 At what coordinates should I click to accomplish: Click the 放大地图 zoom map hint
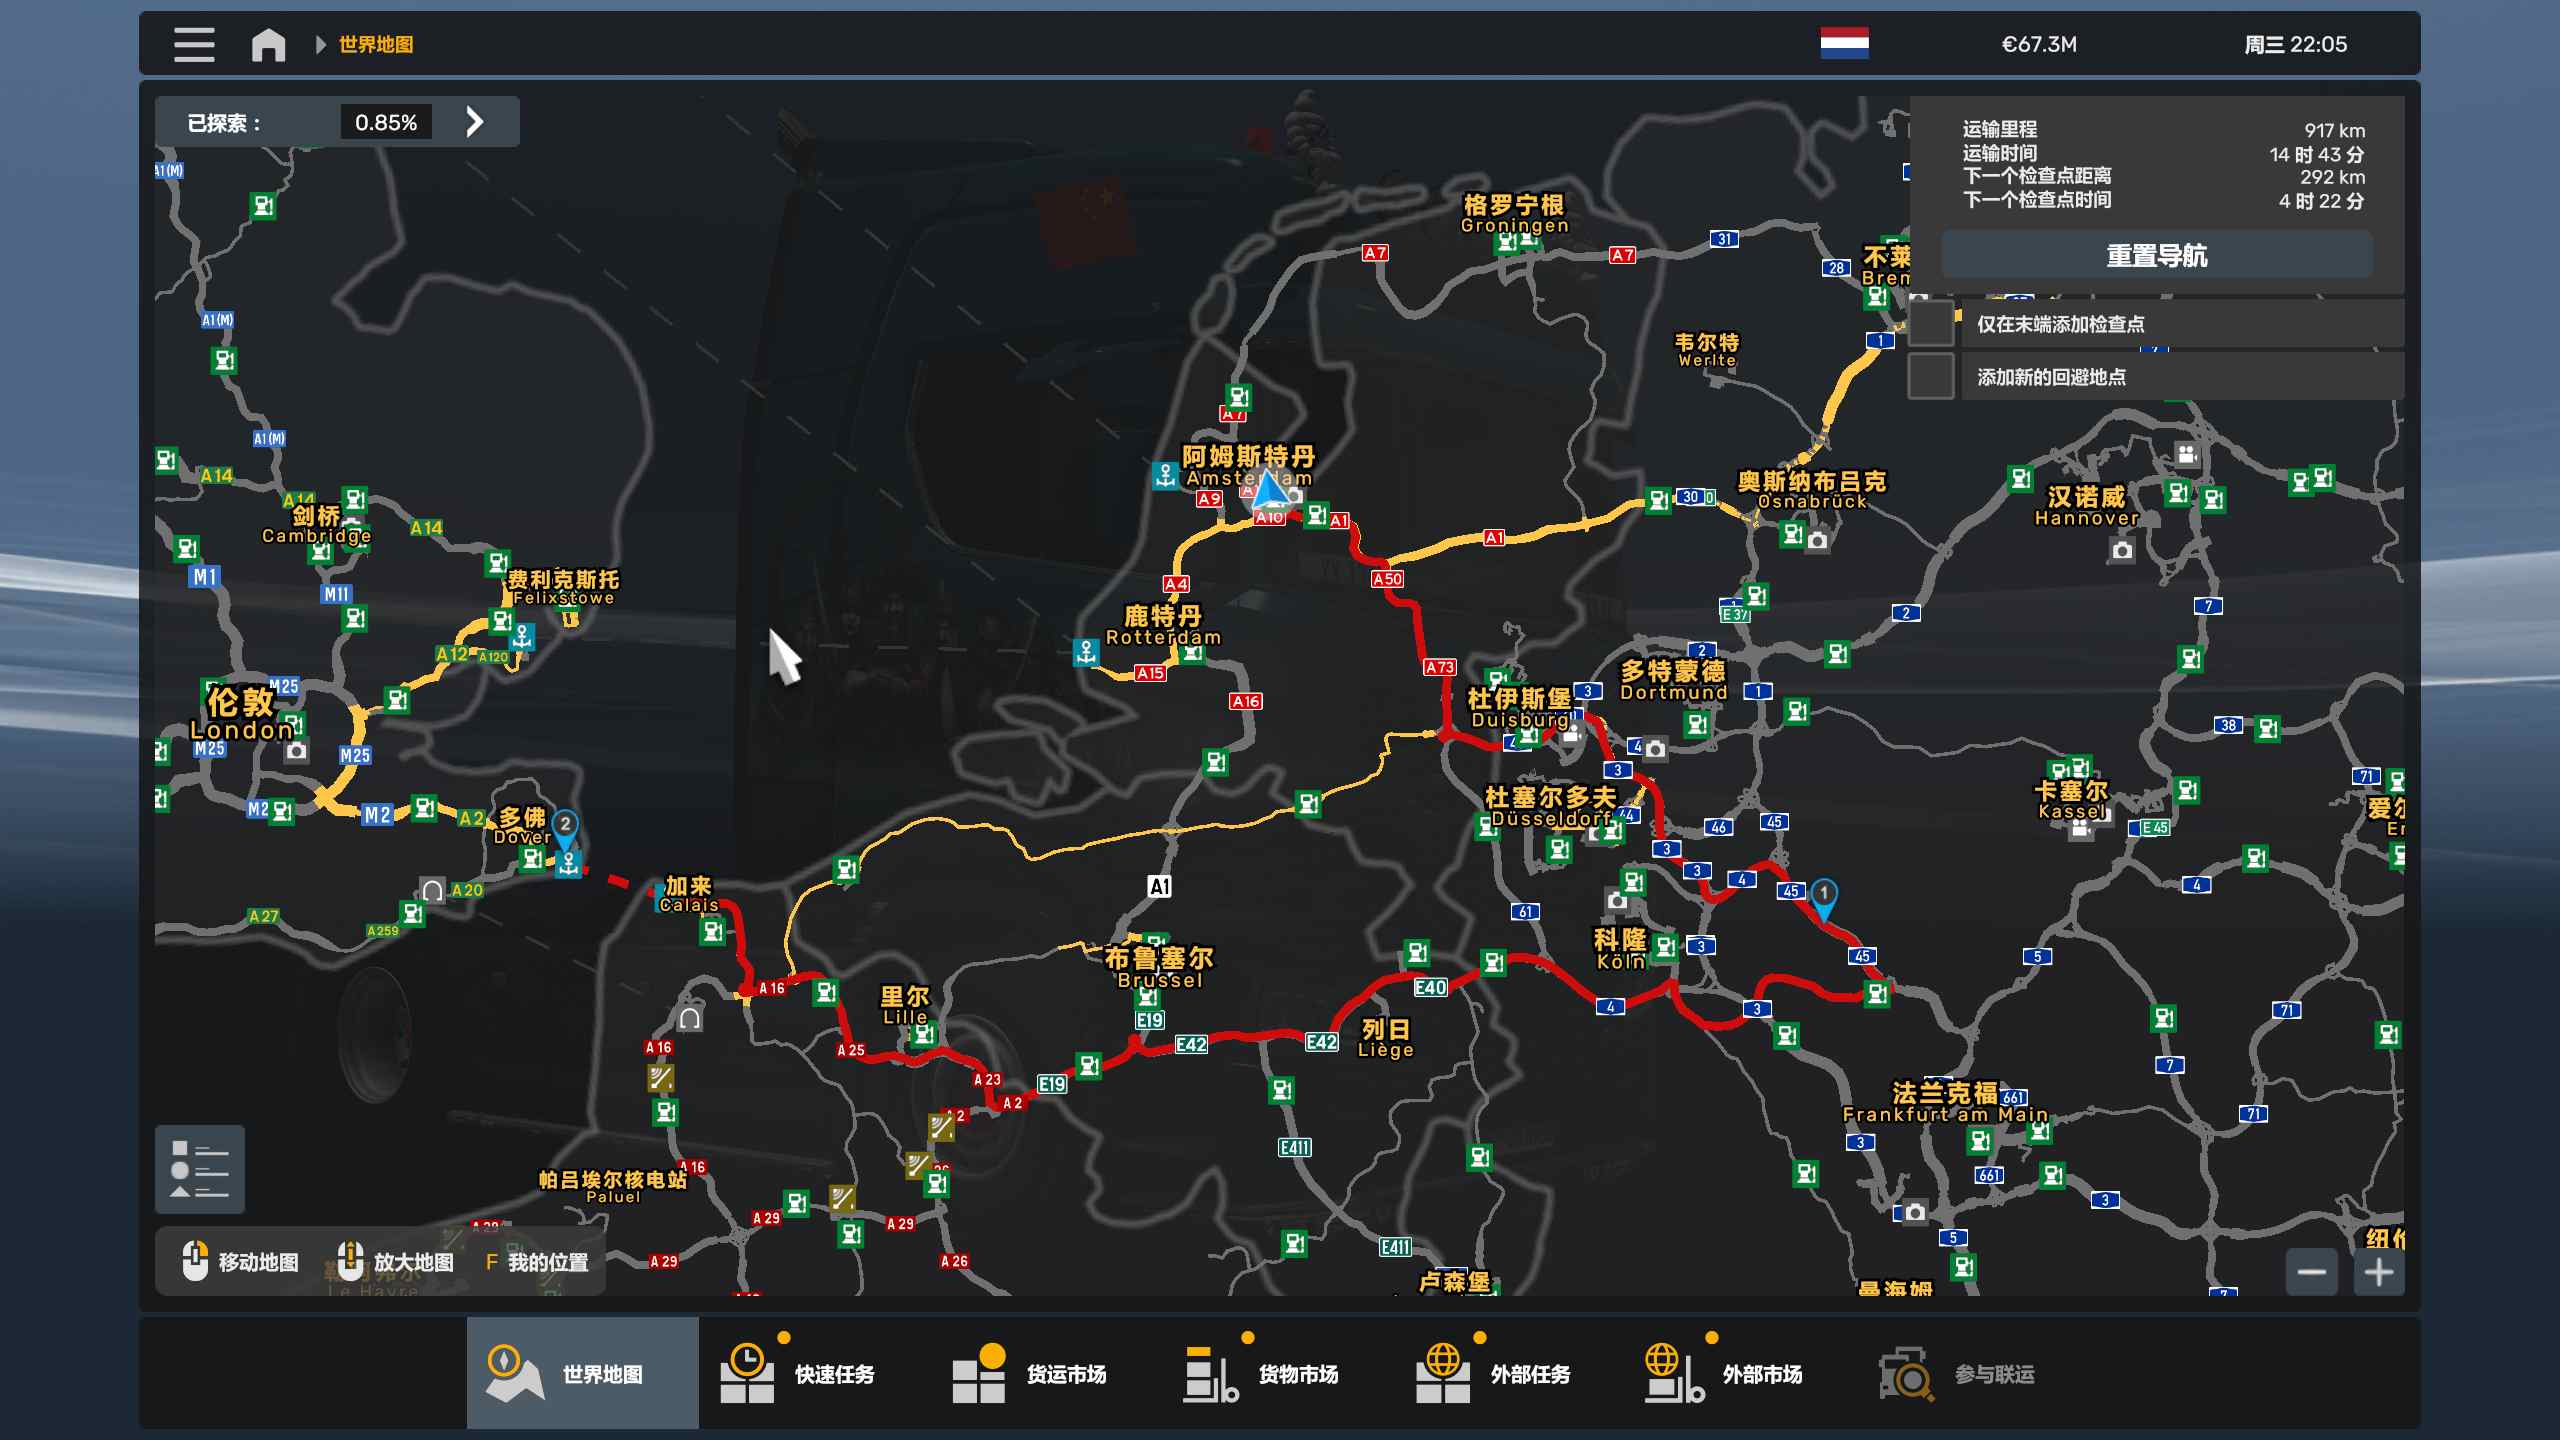pos(395,1262)
